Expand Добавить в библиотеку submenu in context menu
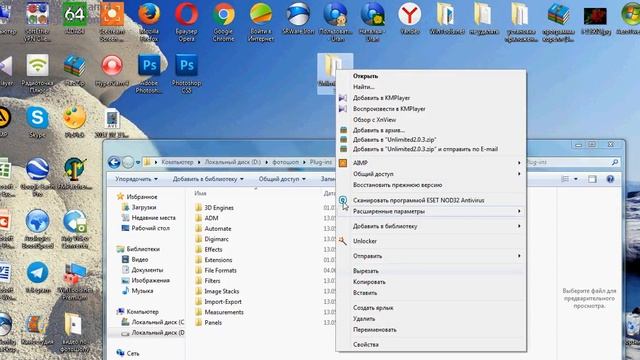The width and height of the screenshot is (640, 360). coord(431,226)
